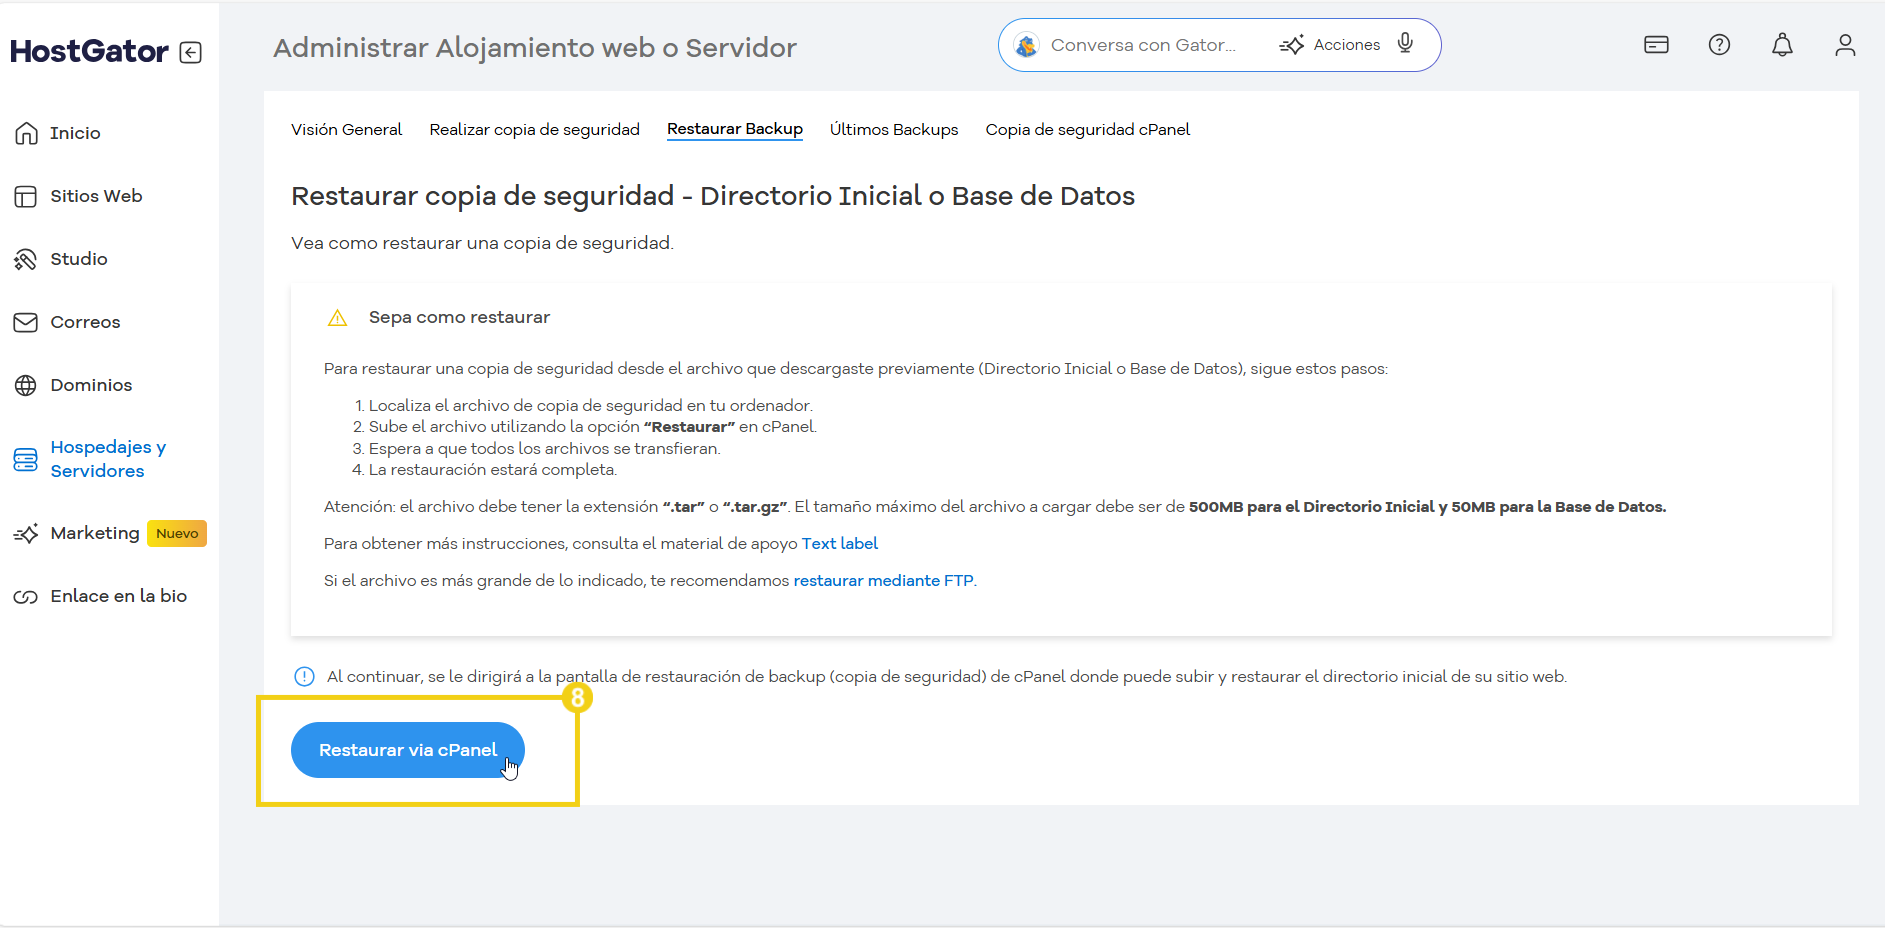Open the Dominios globe icon
This screenshot has width=1885, height=928.
25,384
